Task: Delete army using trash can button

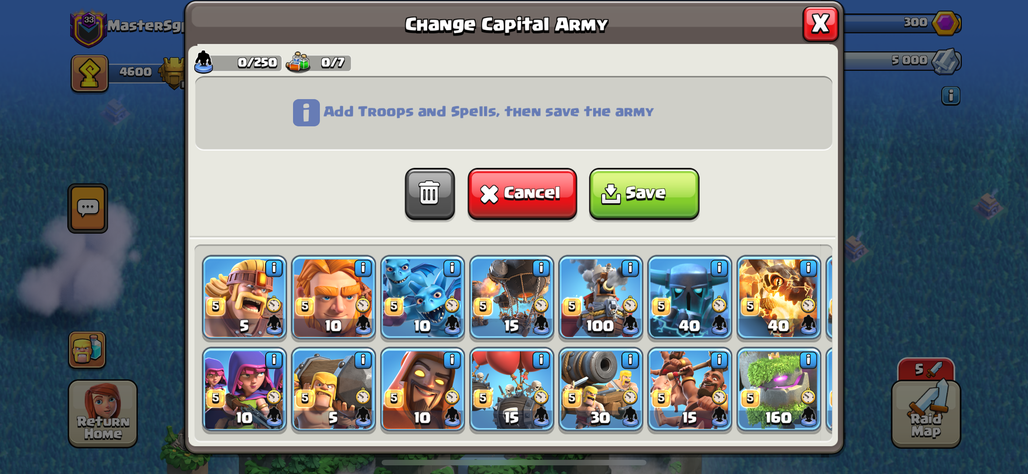Action: tap(429, 193)
